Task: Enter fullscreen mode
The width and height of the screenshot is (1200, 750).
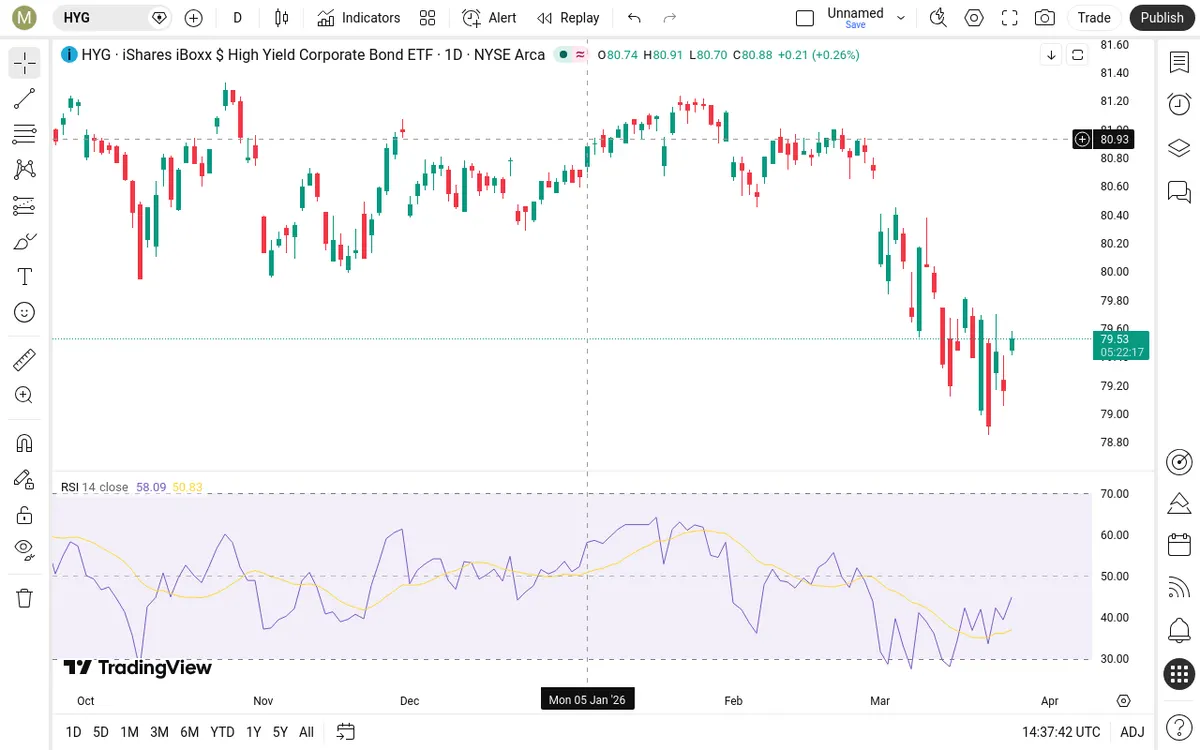Action: coord(1010,17)
